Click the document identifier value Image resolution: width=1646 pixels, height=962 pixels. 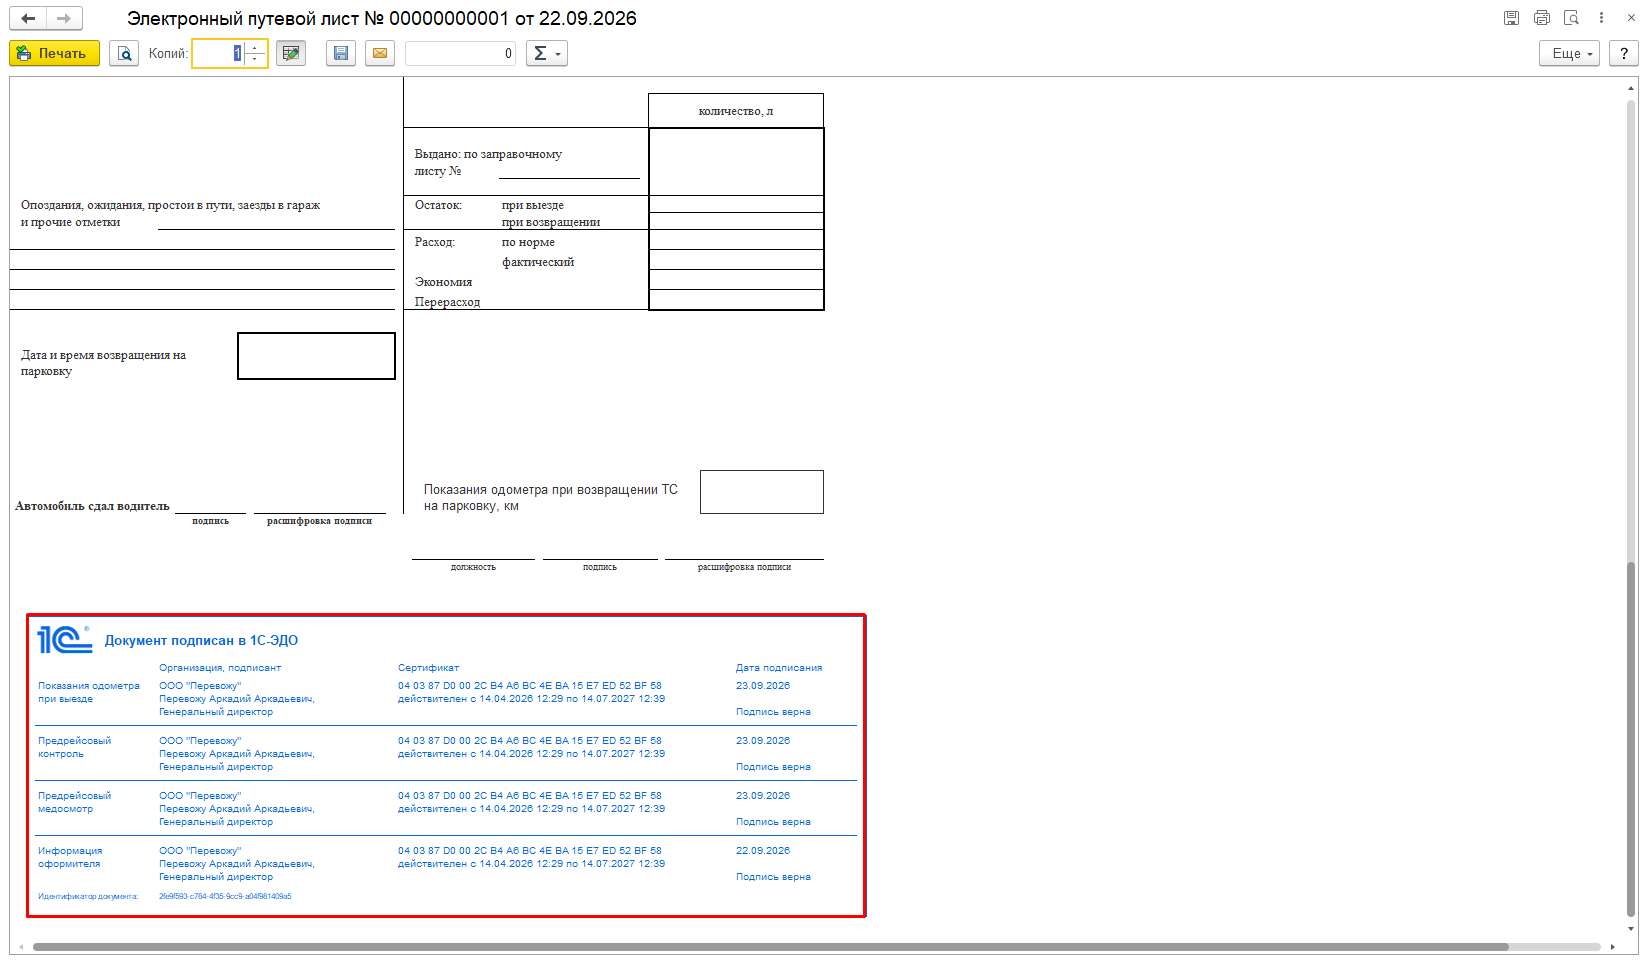[225, 897]
